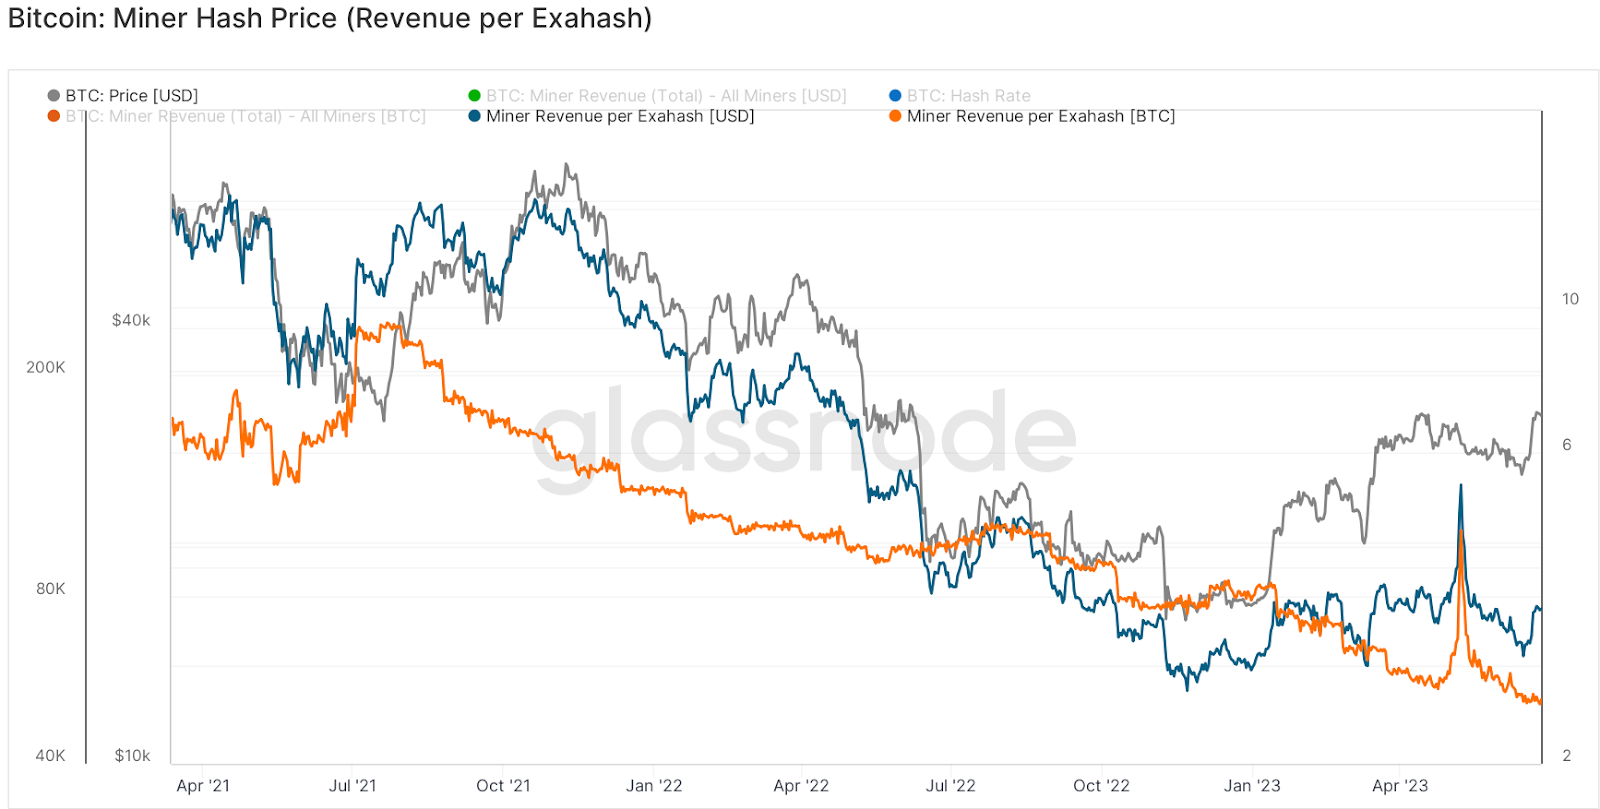The height and width of the screenshot is (809, 1600).
Task: Click the Oct '21 x-axis label
Action: click(503, 786)
